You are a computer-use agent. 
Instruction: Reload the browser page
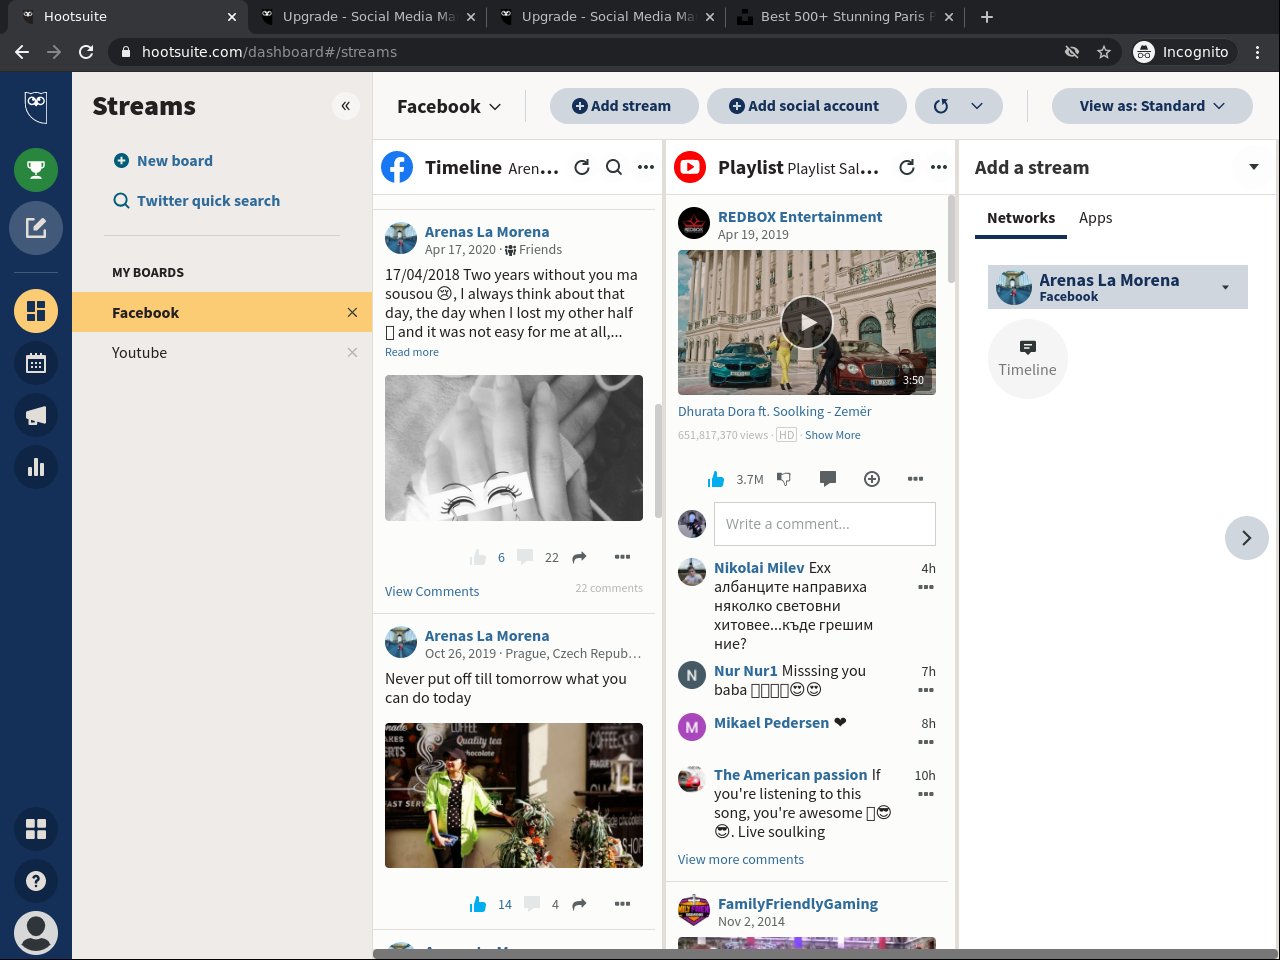click(x=86, y=52)
